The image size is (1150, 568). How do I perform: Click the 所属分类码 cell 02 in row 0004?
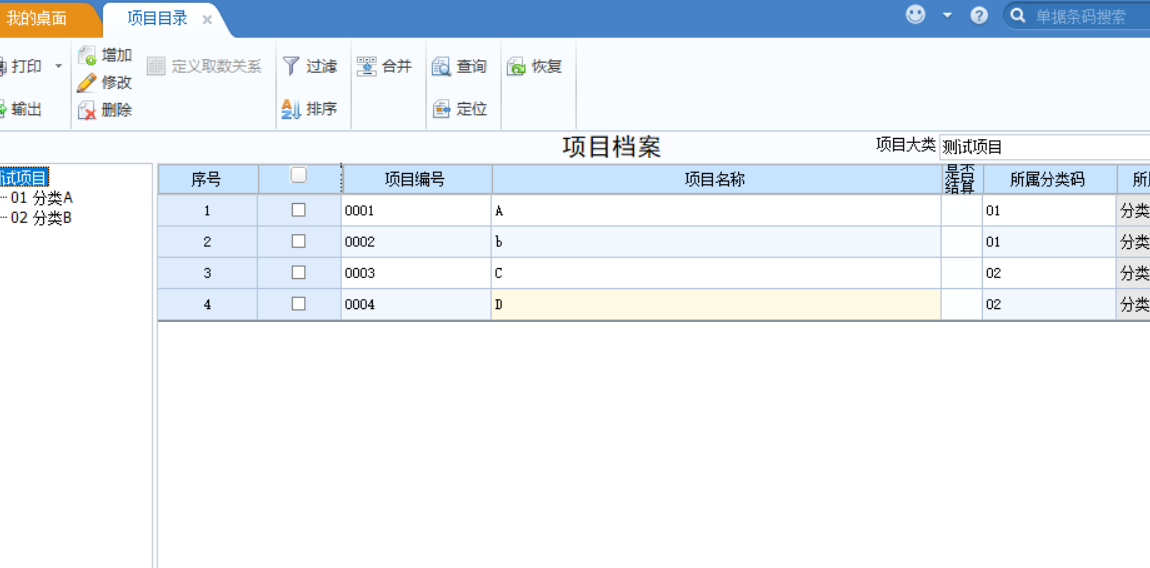1049,305
